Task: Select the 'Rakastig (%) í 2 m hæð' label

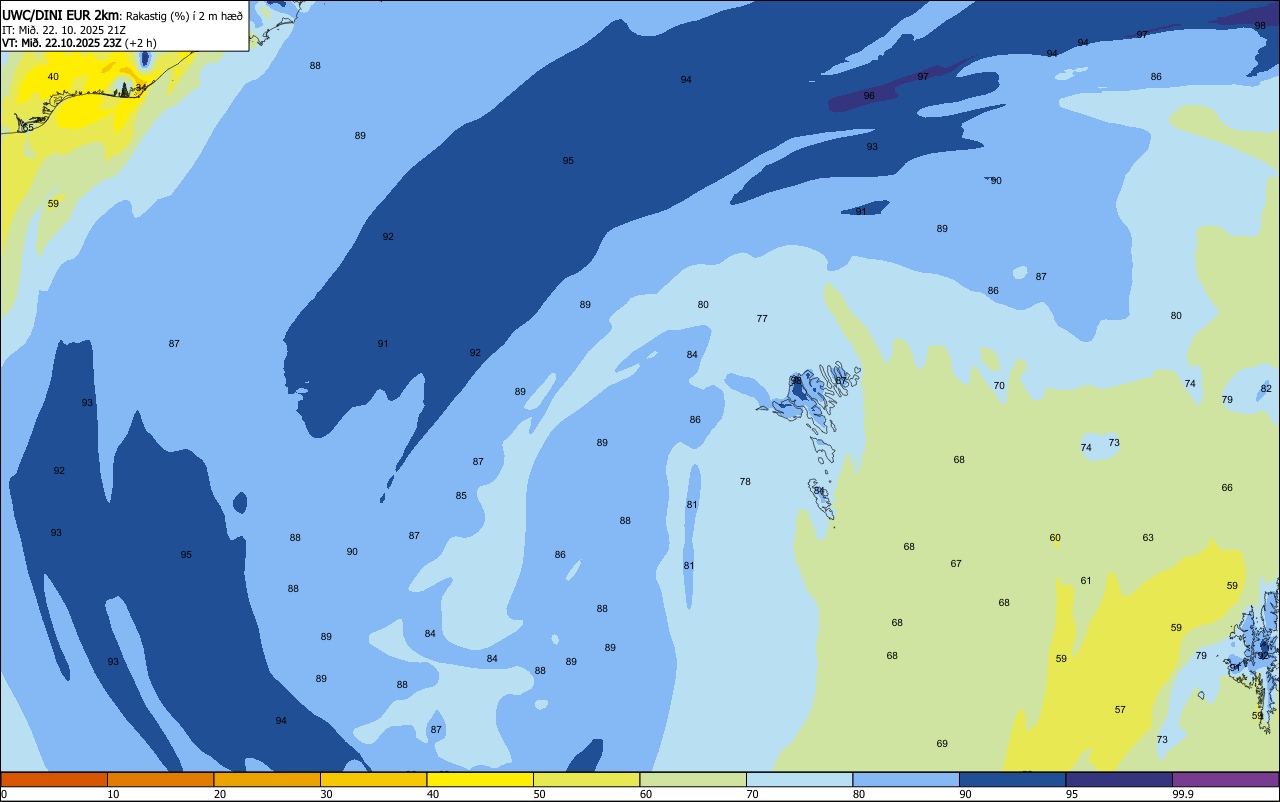Action: pyautogui.click(x=184, y=16)
